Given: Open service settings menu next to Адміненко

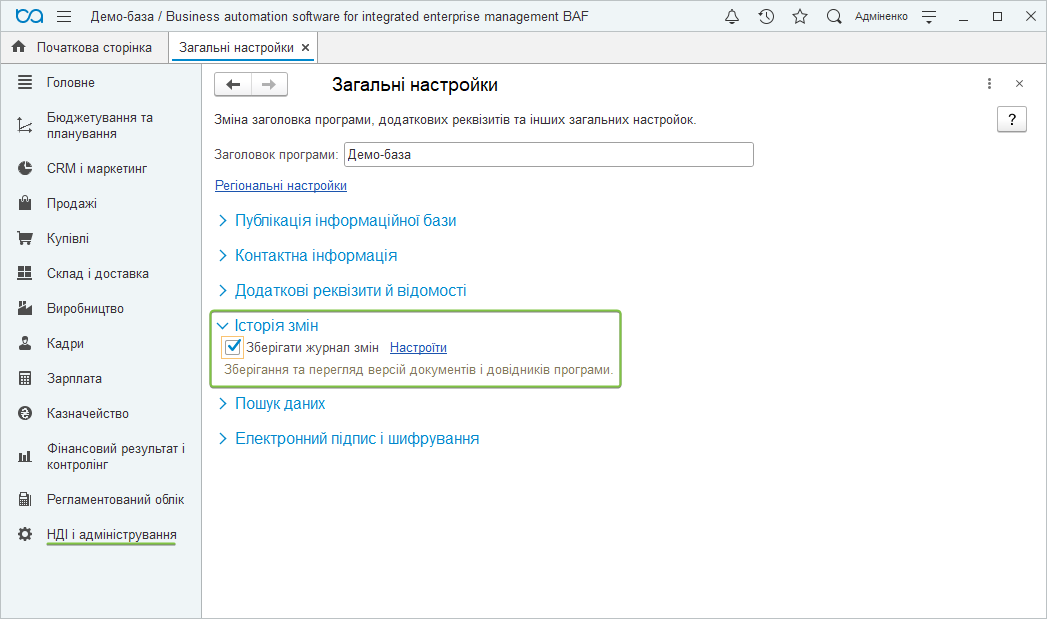Looking at the screenshot, I should 929,17.
